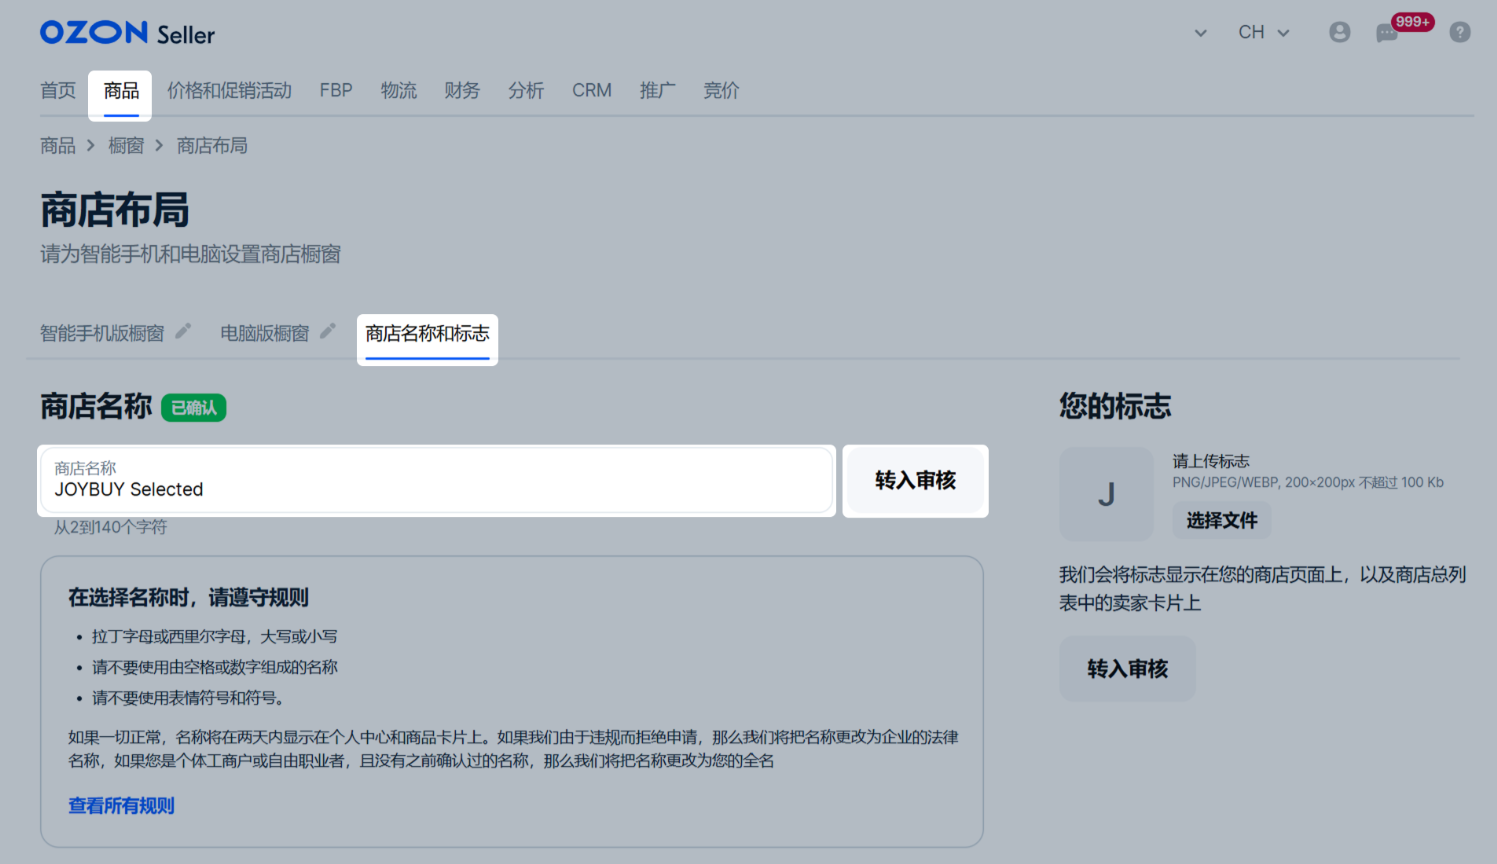
Task: Open the user account profile icon
Action: [x=1339, y=33]
